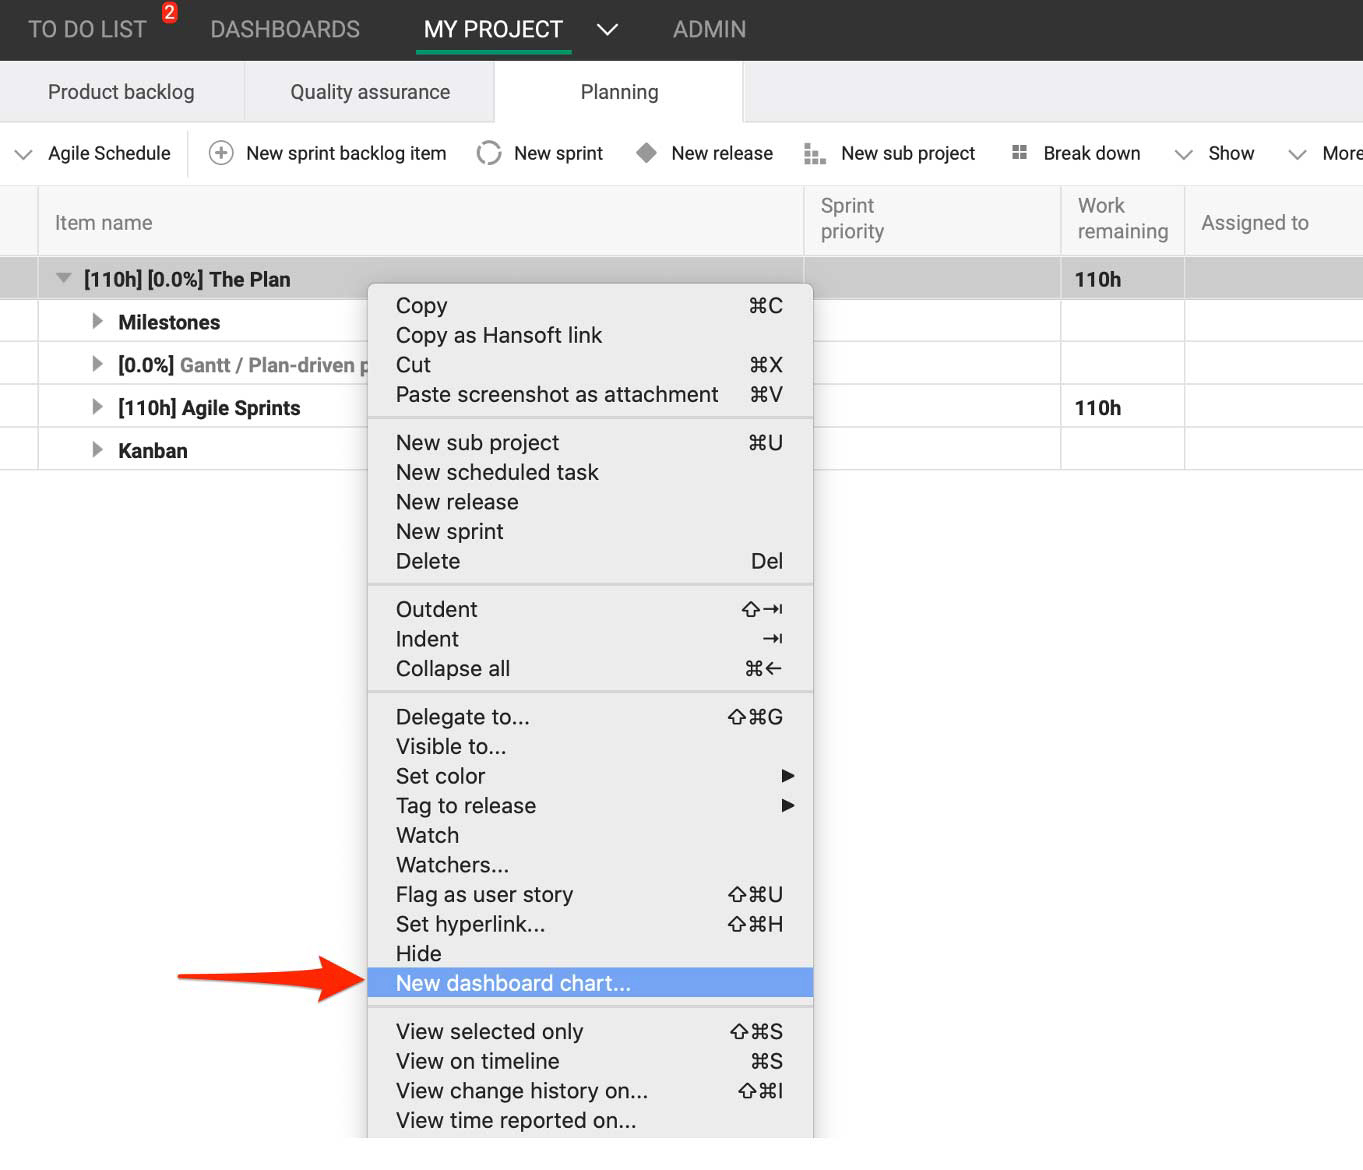Click the plus icon for new sprint backlog item
The width and height of the screenshot is (1363, 1170).
pyautogui.click(x=221, y=153)
